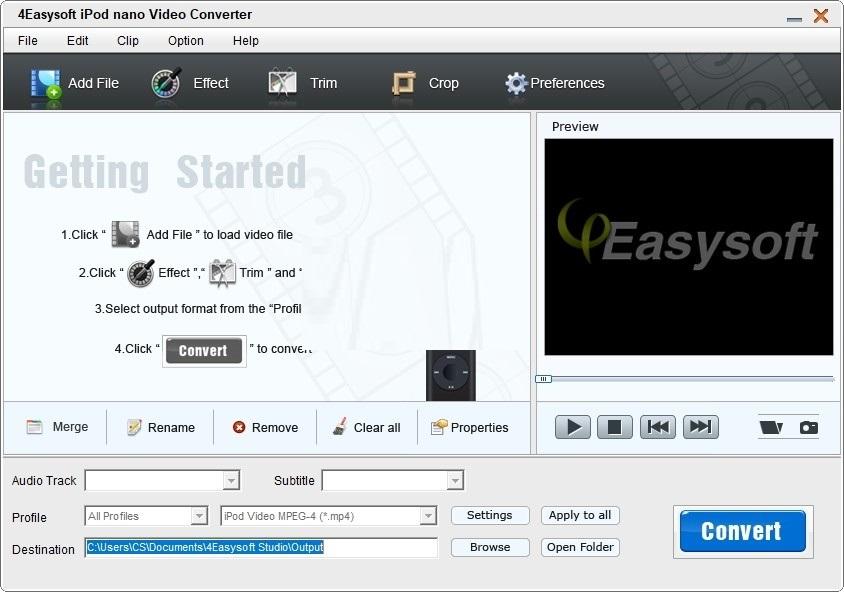Viewport: 844px width, 592px height.
Task: Click Browse to choose destination
Action: [489, 547]
